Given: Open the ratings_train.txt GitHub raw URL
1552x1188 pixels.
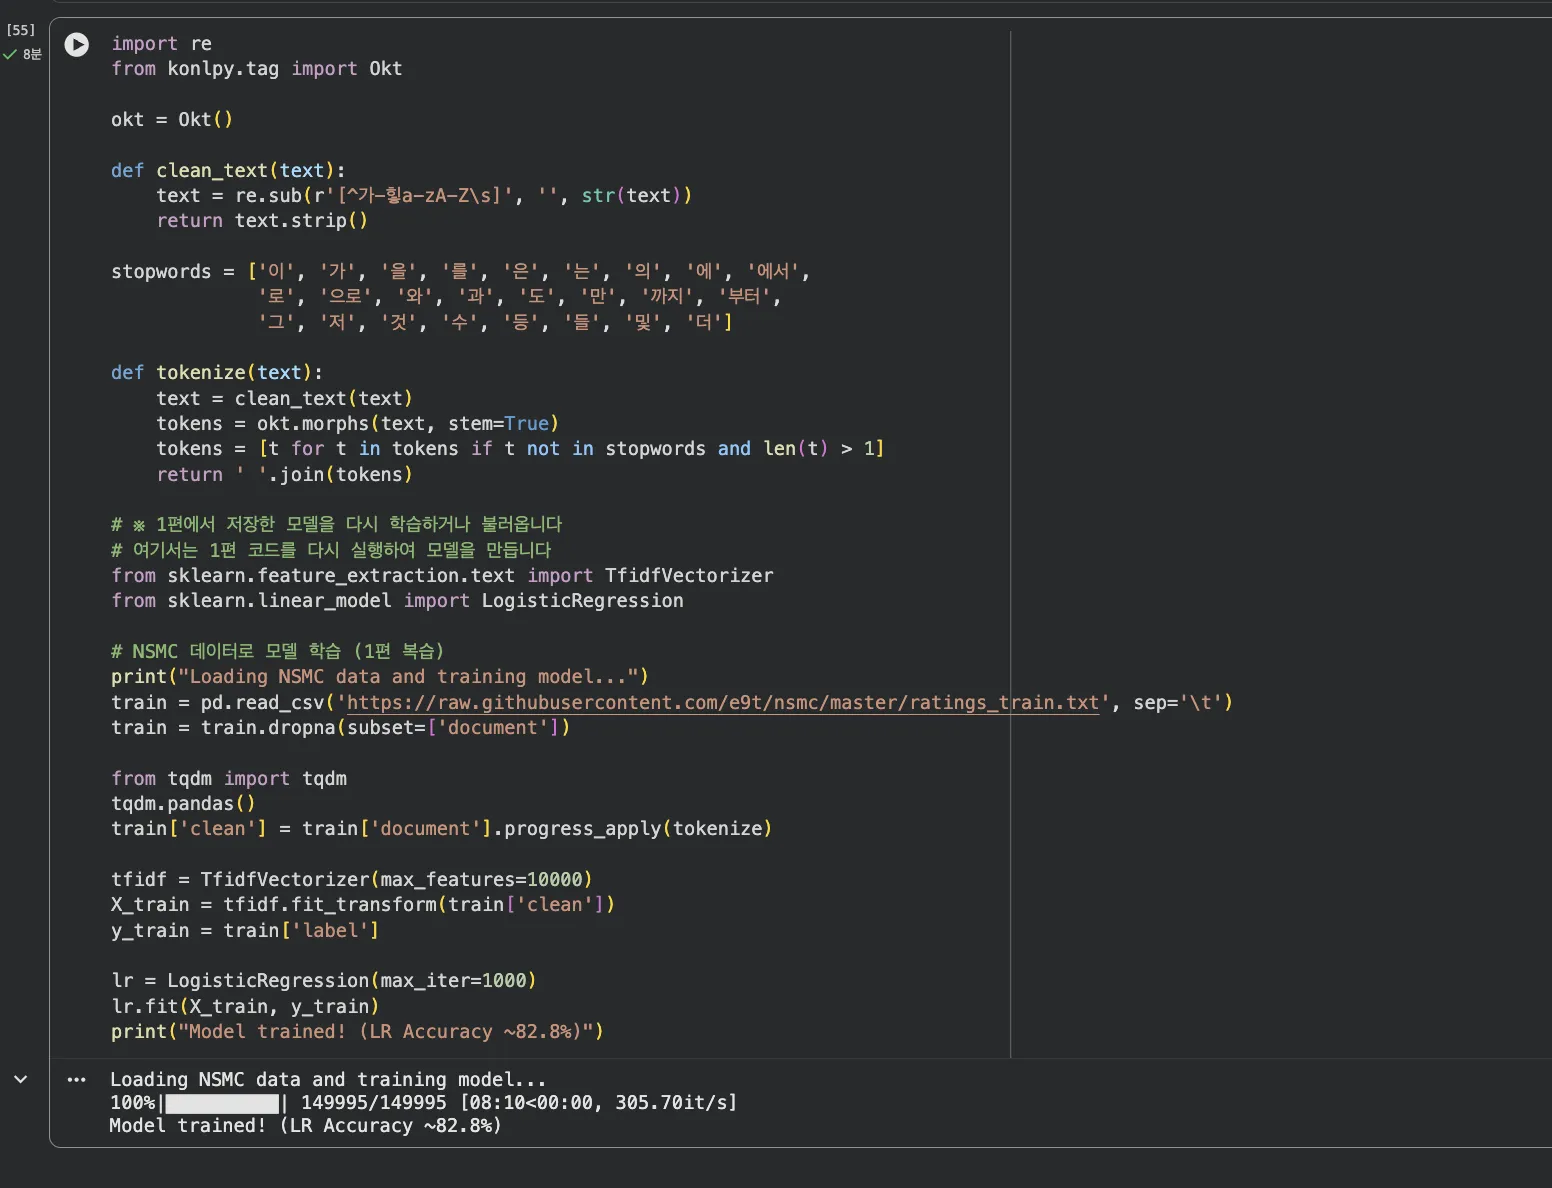Looking at the screenshot, I should [x=722, y=703].
